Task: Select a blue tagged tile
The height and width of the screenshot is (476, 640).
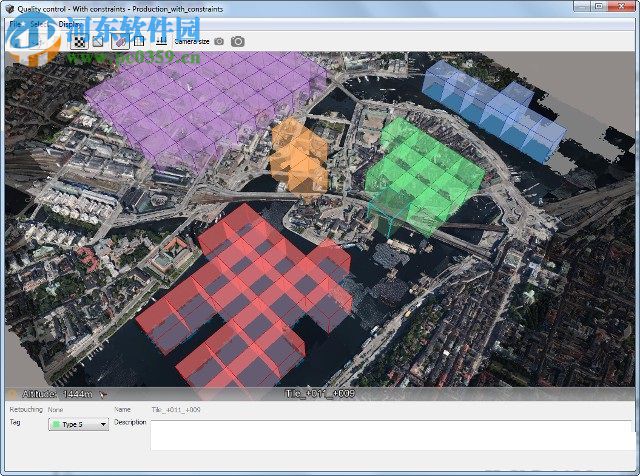Action: [x=496, y=110]
